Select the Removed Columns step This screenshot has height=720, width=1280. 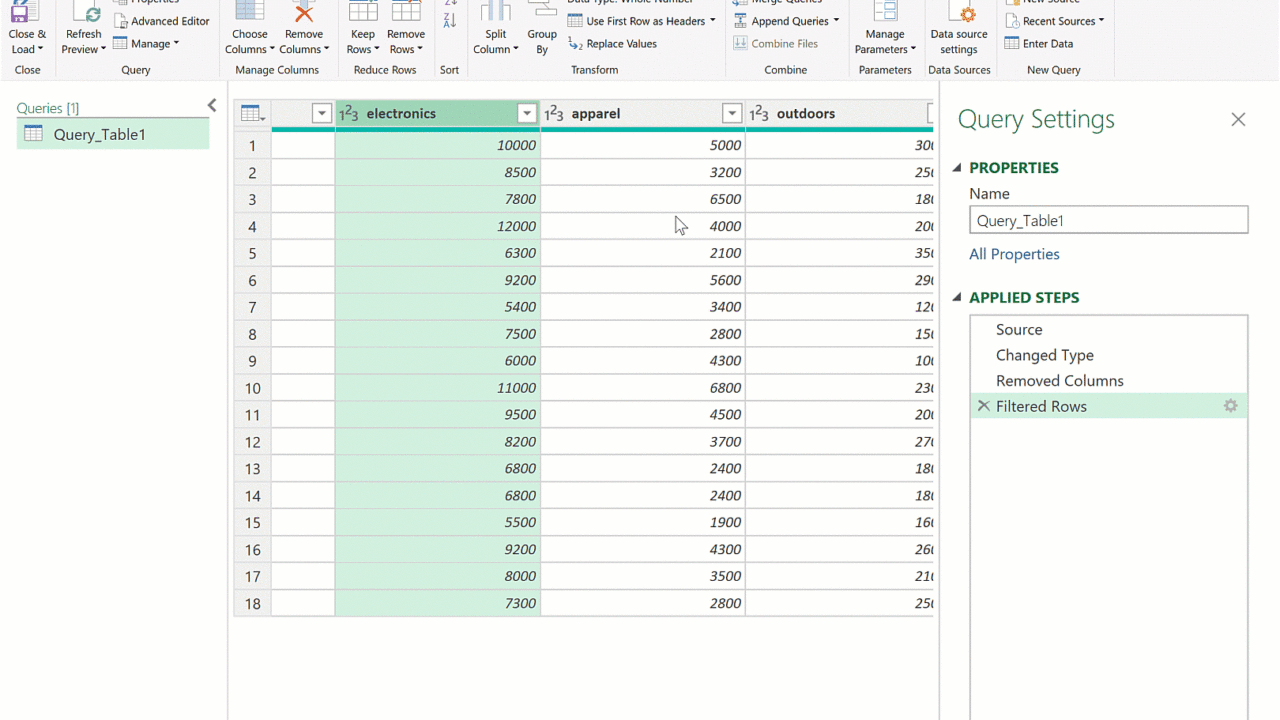tap(1059, 381)
